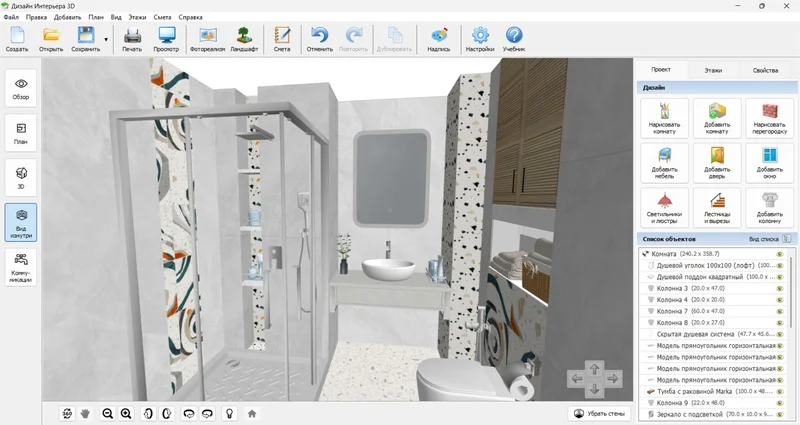Open Настройки gear settings
Image resolution: width=800 pixels, height=425 pixels.
(x=480, y=39)
